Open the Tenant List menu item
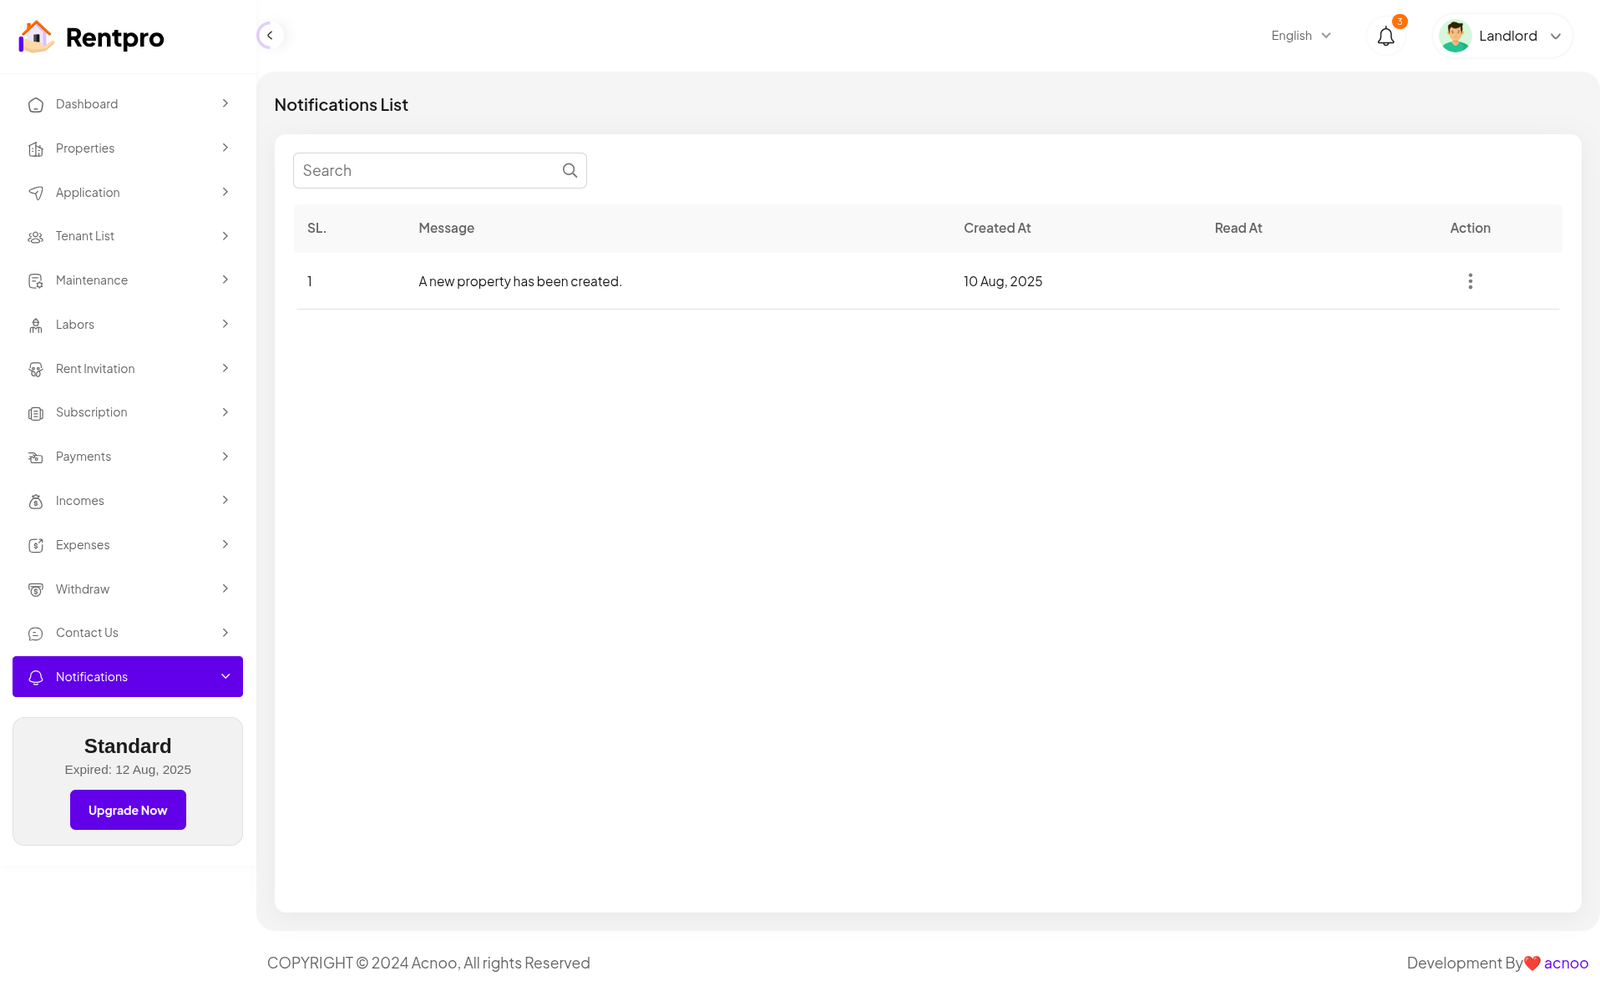This screenshot has height=995, width=1600. pyautogui.click(x=85, y=237)
